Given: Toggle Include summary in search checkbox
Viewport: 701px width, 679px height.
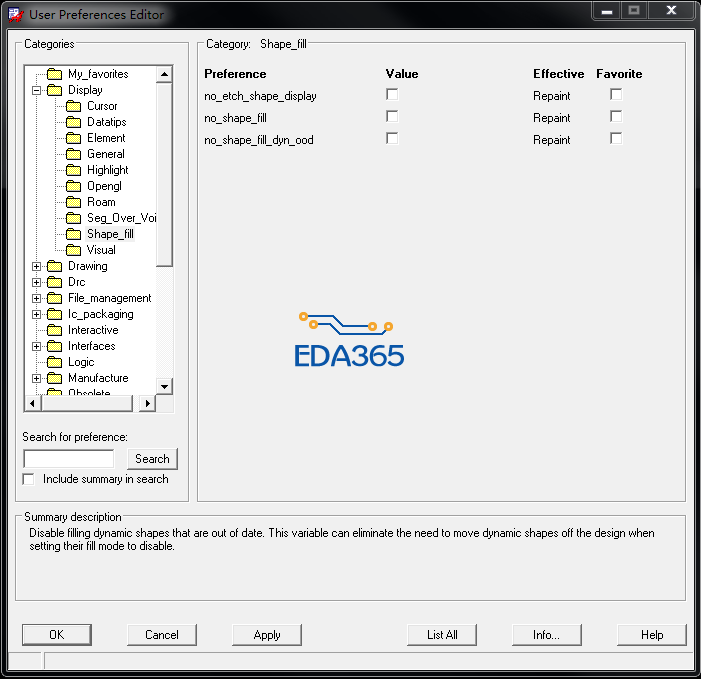Looking at the screenshot, I should click(28, 479).
